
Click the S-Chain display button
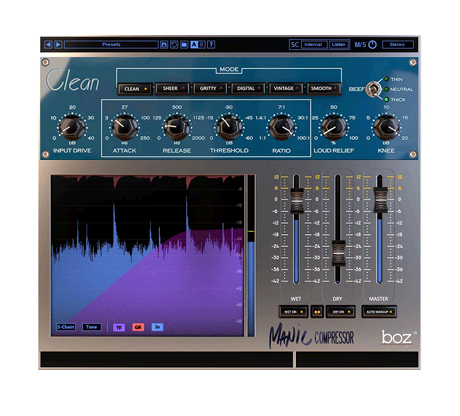(x=66, y=327)
